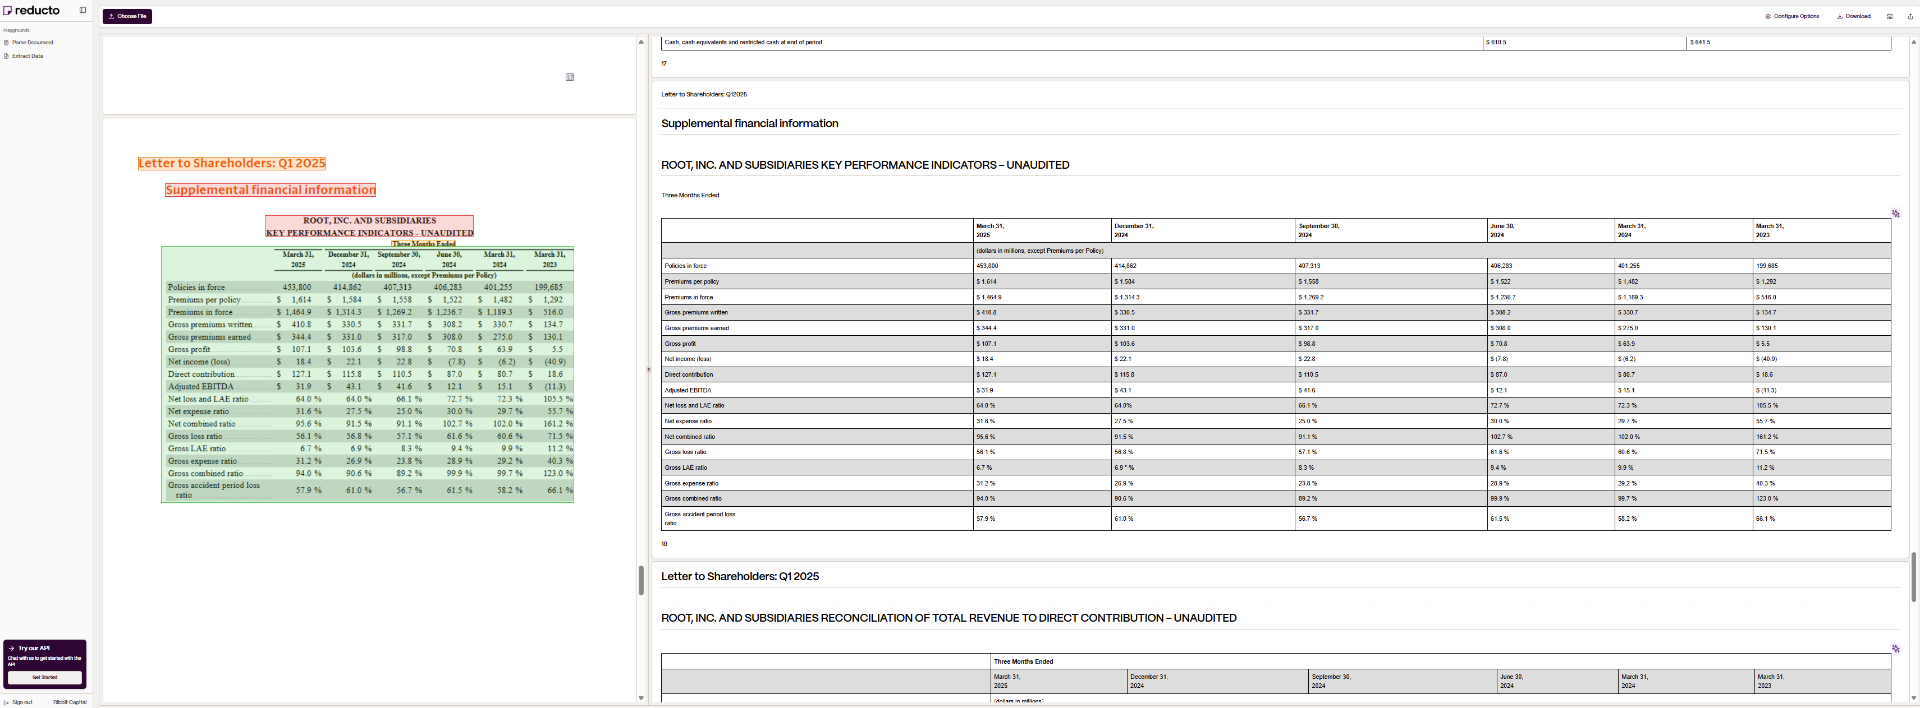Click the 'Net loss and LAE ratio' row label
1920x708 pixels.
694,406
